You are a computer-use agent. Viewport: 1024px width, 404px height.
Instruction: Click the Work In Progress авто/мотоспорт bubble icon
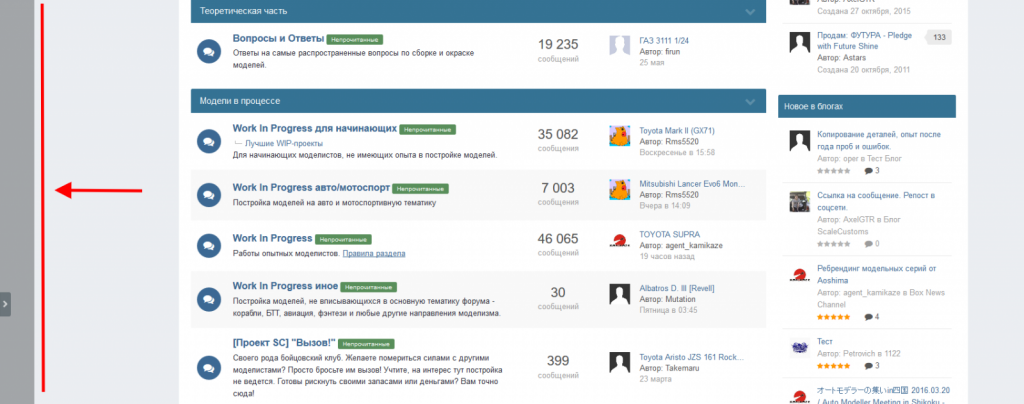pyautogui.click(x=208, y=193)
